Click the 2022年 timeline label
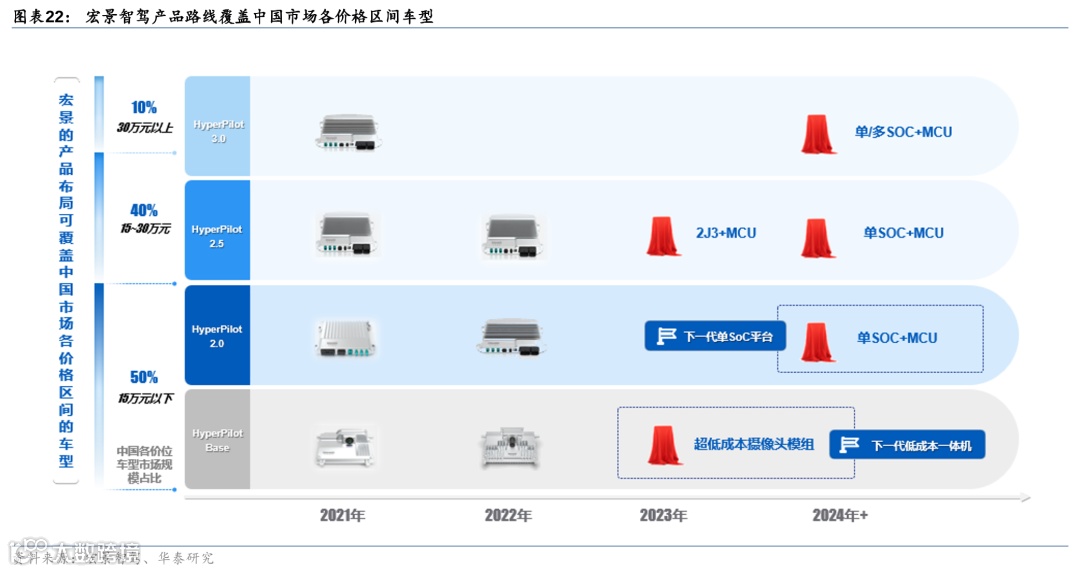1080x572 pixels. 508,515
